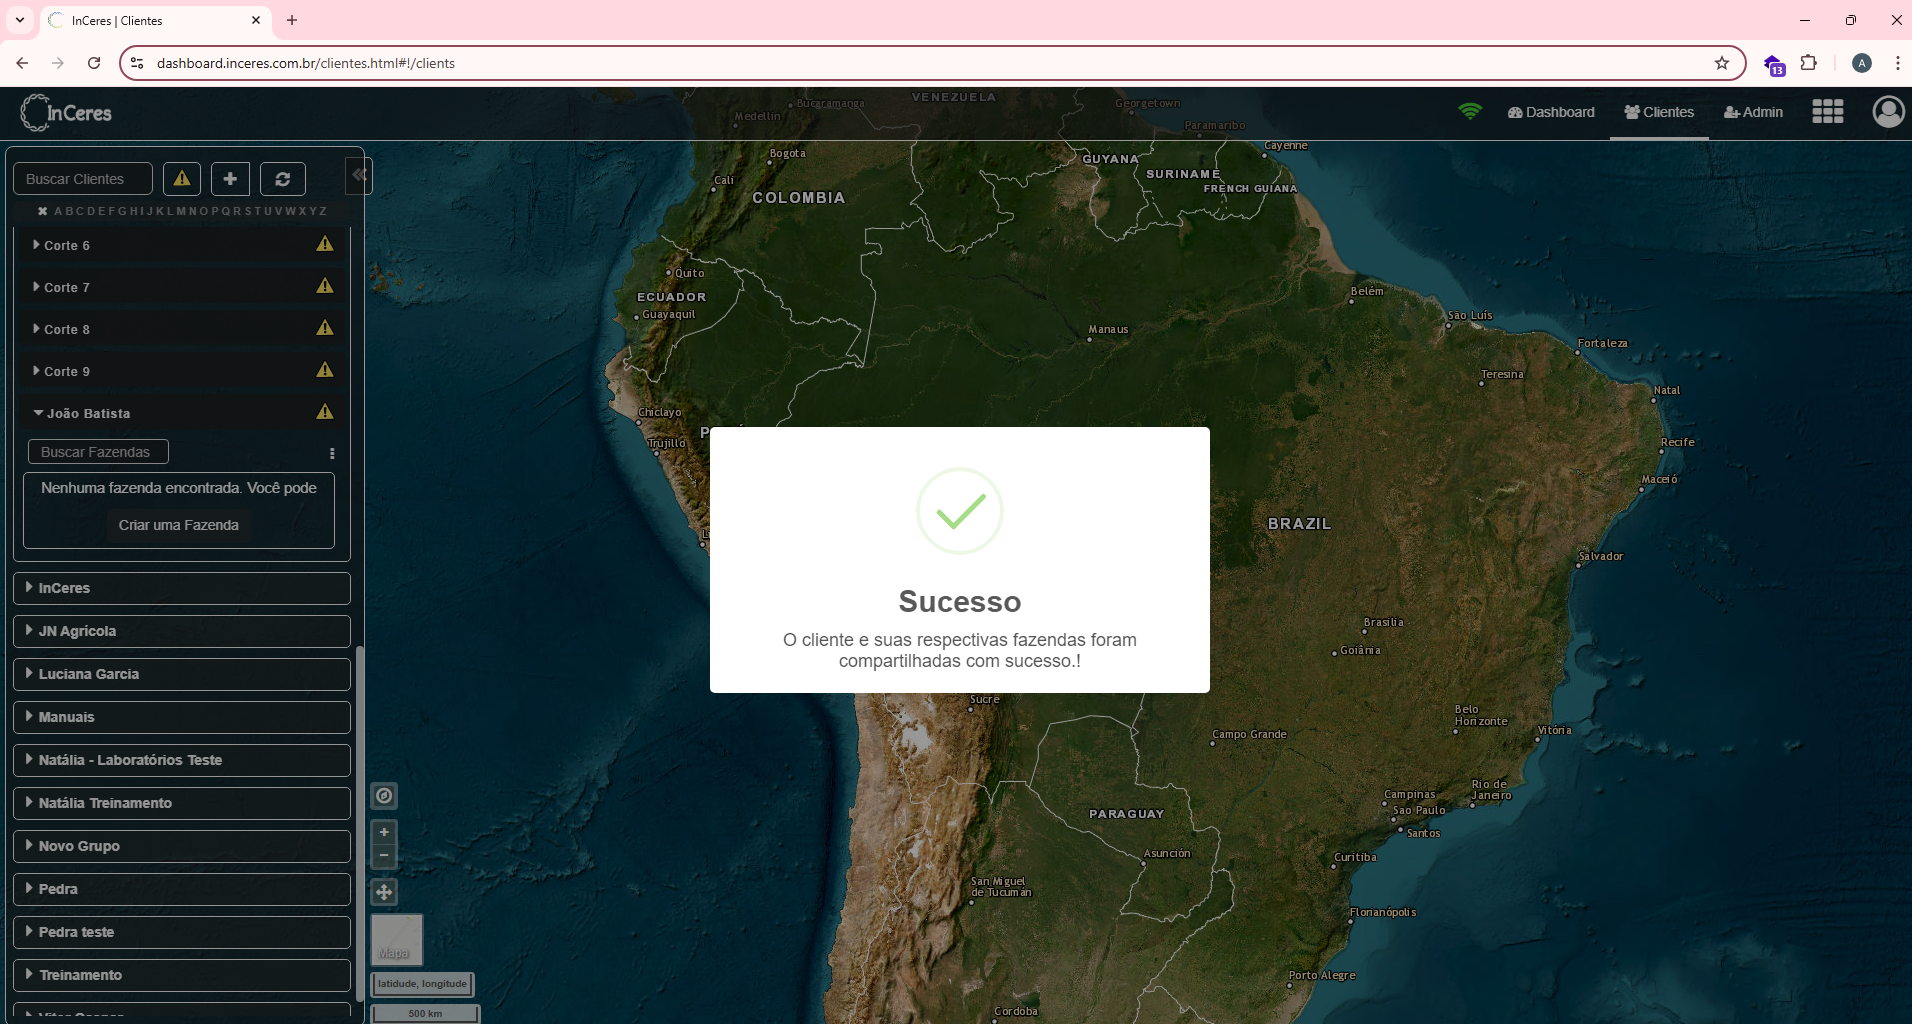Viewport: 1912px width, 1024px height.
Task: Click the 500 km map scale bar
Action: (425, 1013)
